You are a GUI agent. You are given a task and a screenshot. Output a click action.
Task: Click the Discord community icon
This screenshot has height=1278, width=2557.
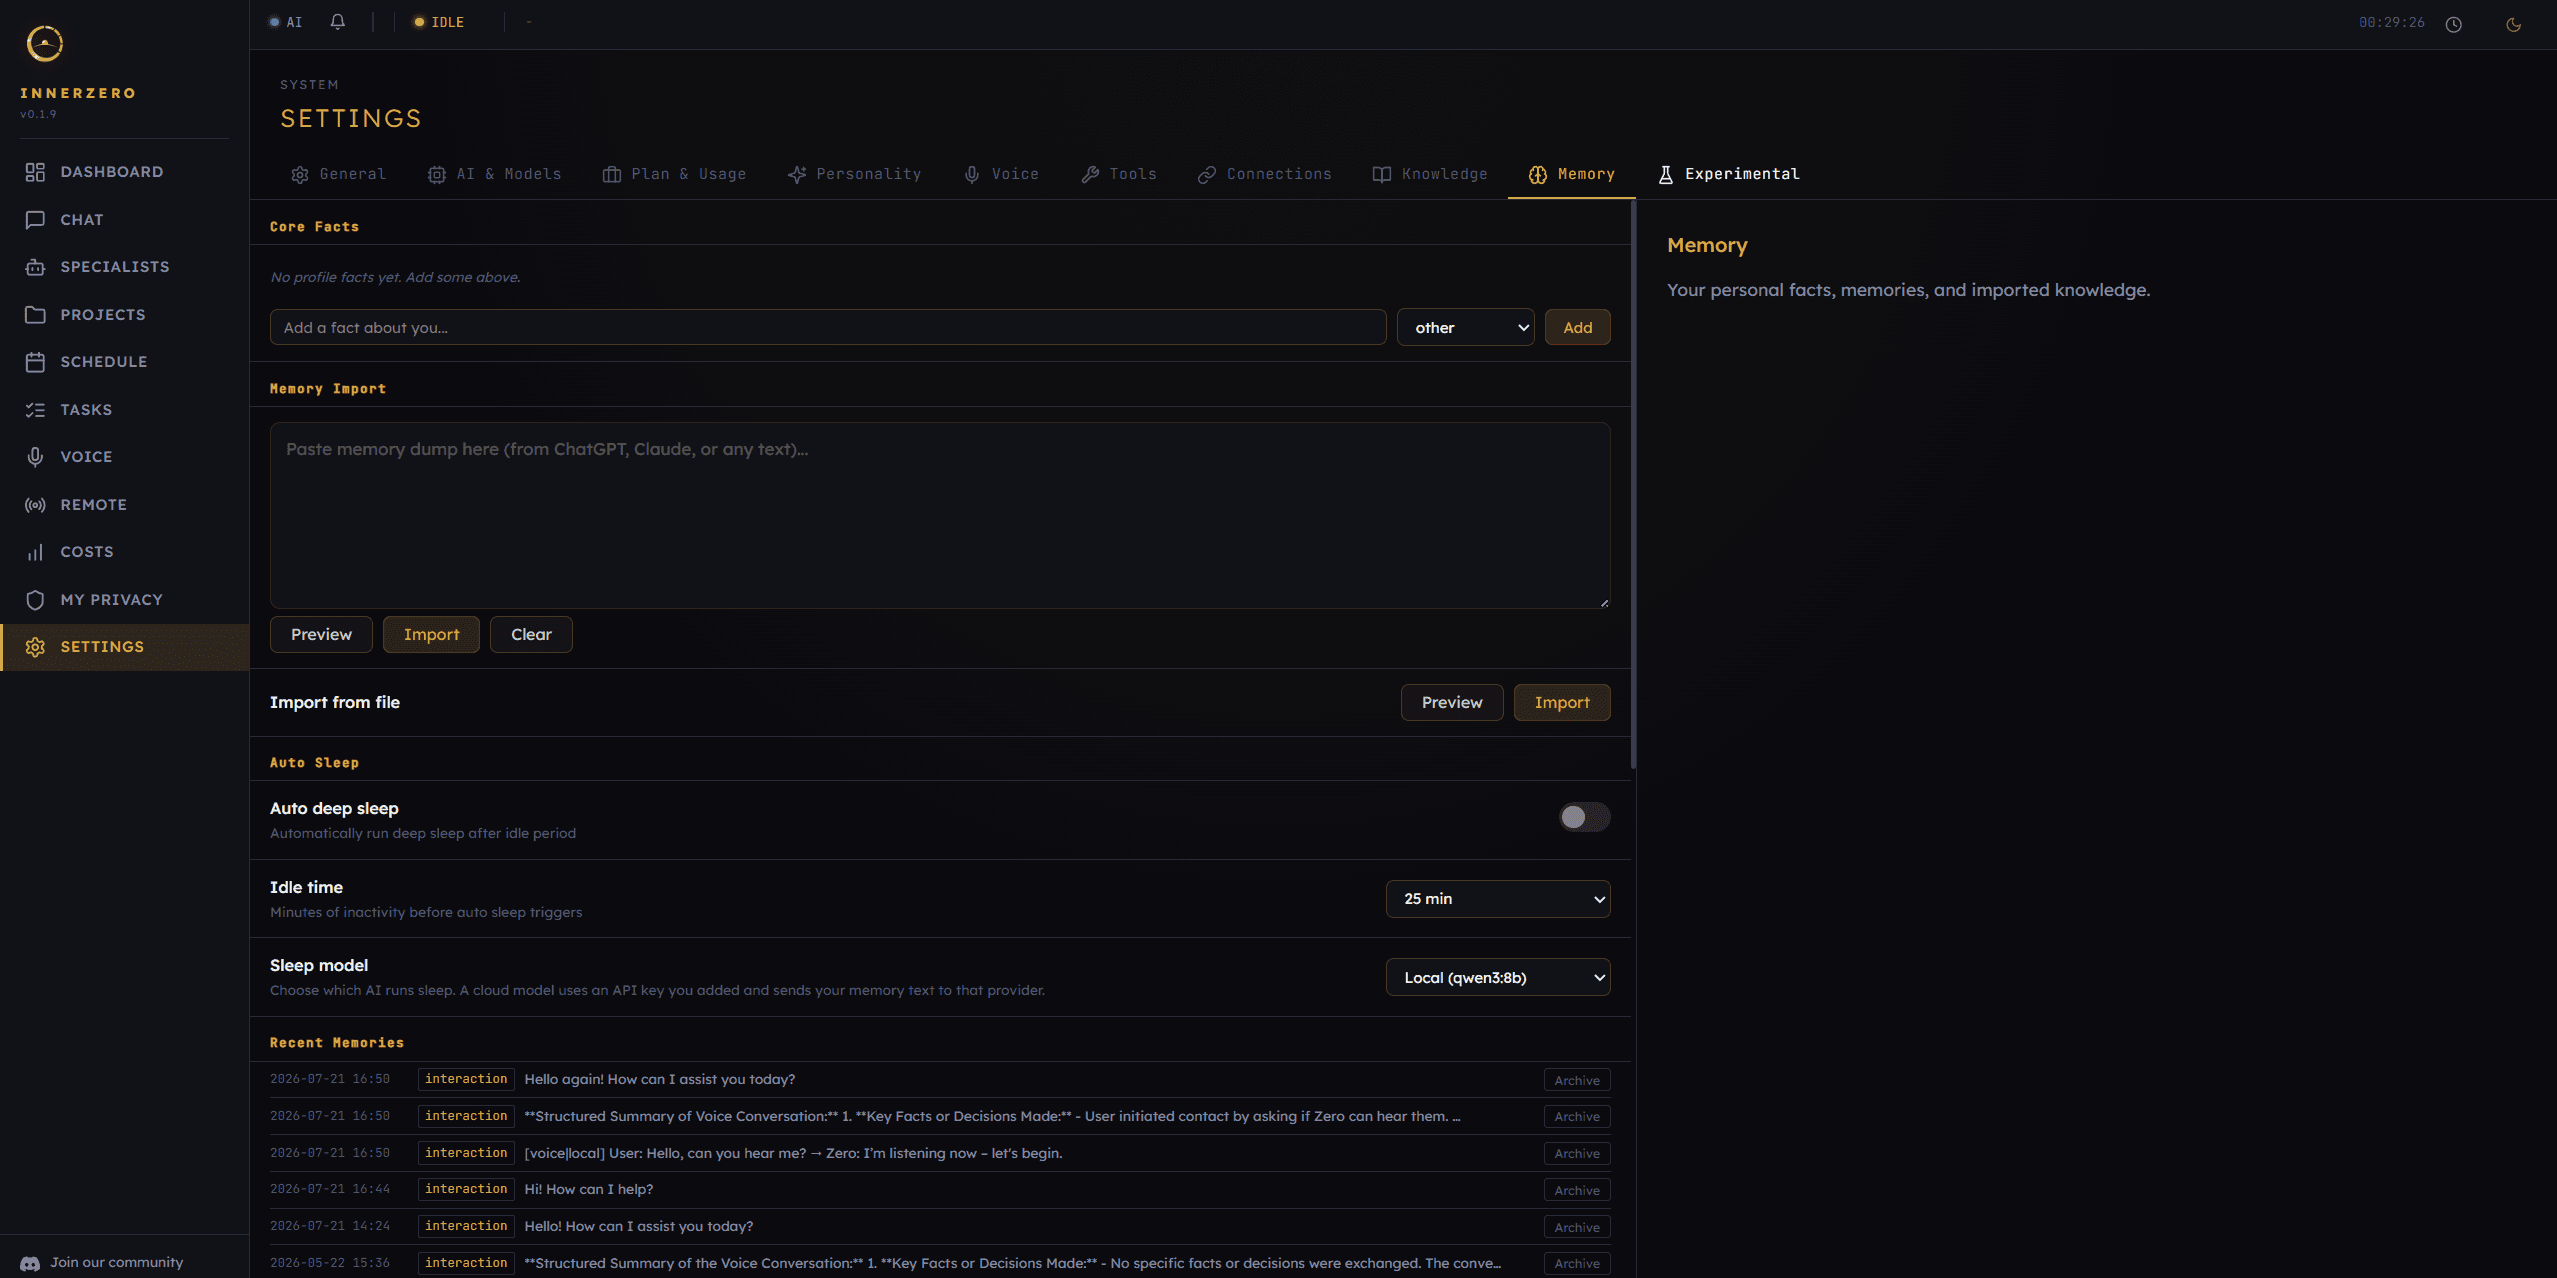[30, 1263]
